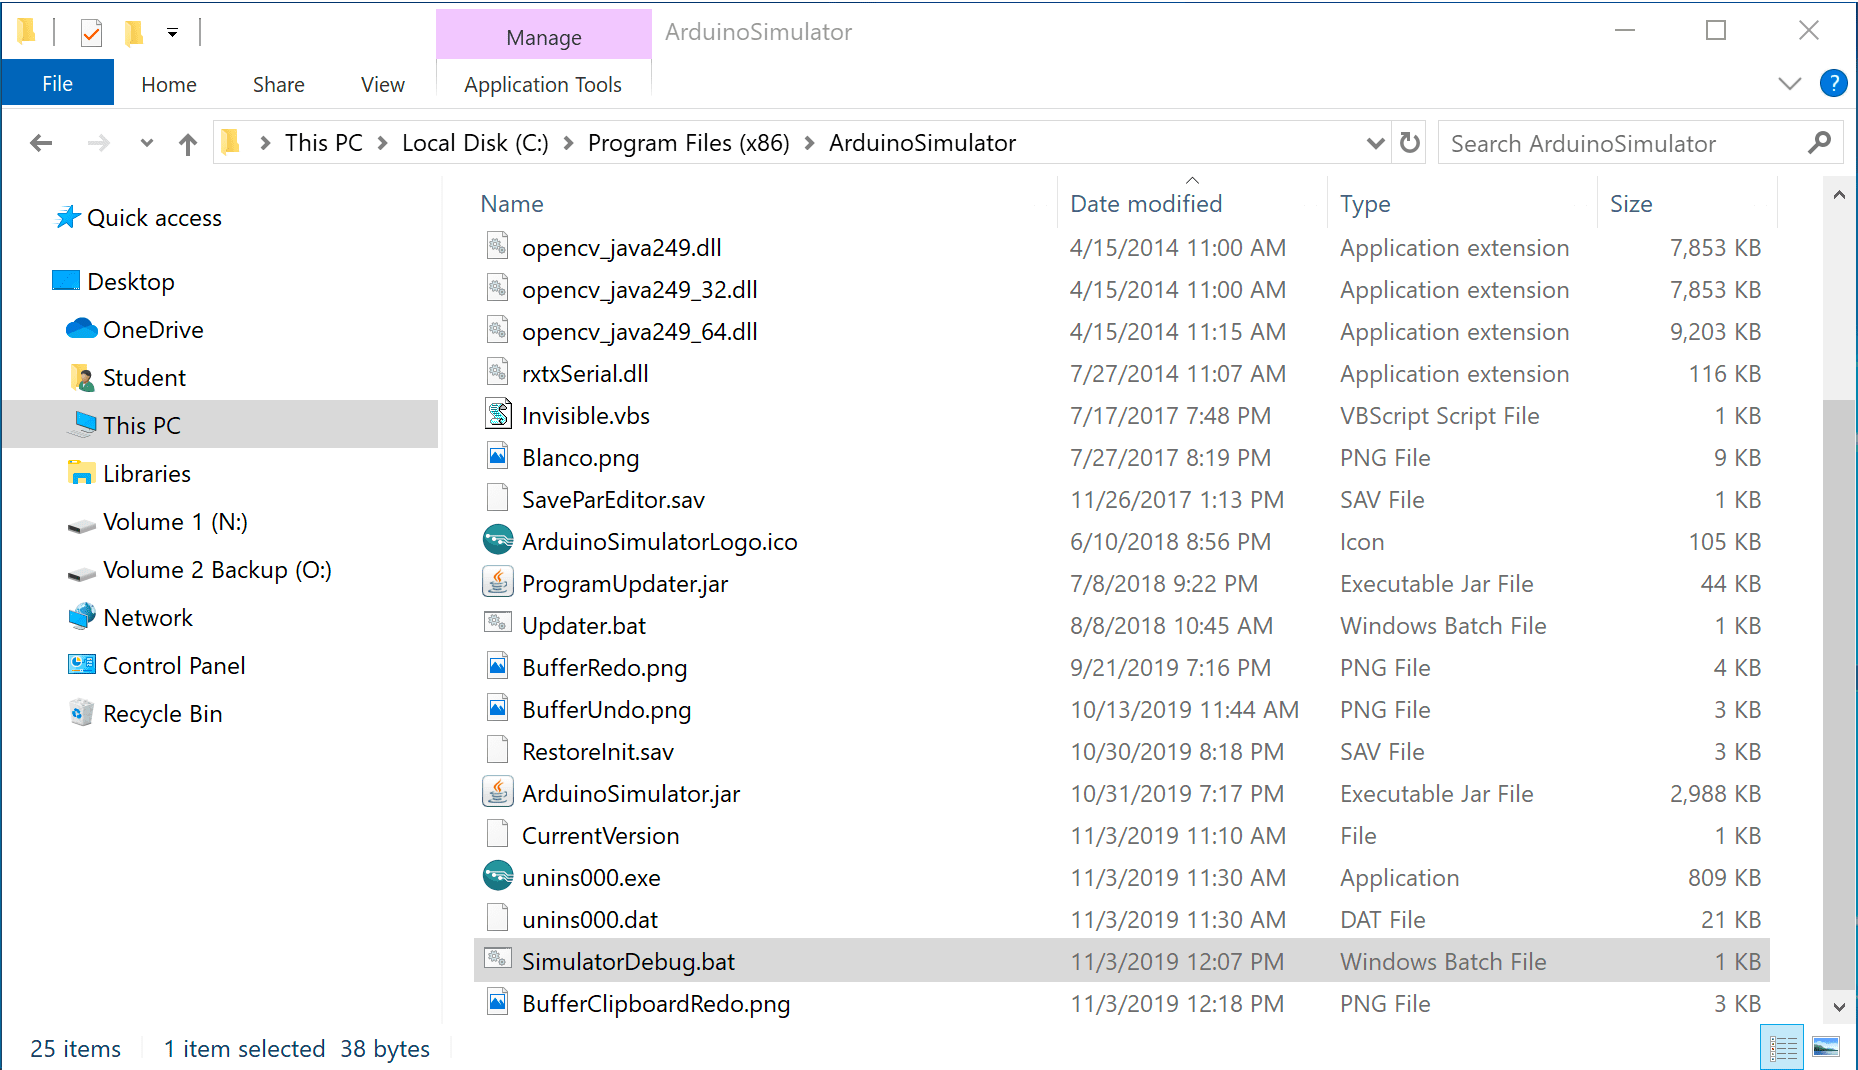Click the Quick access star icon
The height and width of the screenshot is (1070, 1858).
coord(67,217)
